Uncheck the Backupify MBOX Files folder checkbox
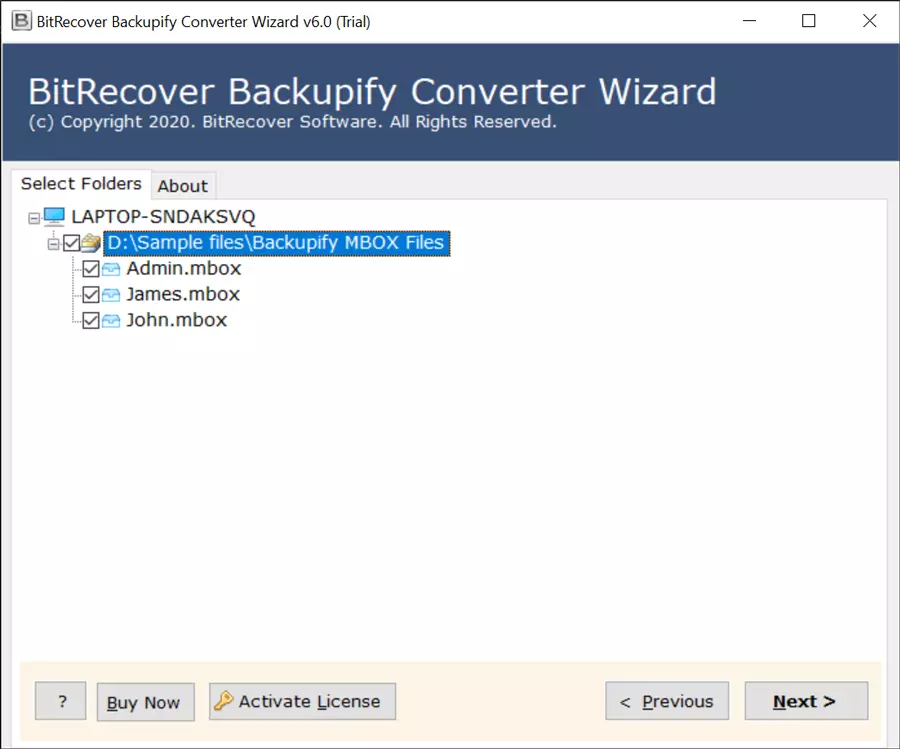Screen dimensions: 900x749 72,243
